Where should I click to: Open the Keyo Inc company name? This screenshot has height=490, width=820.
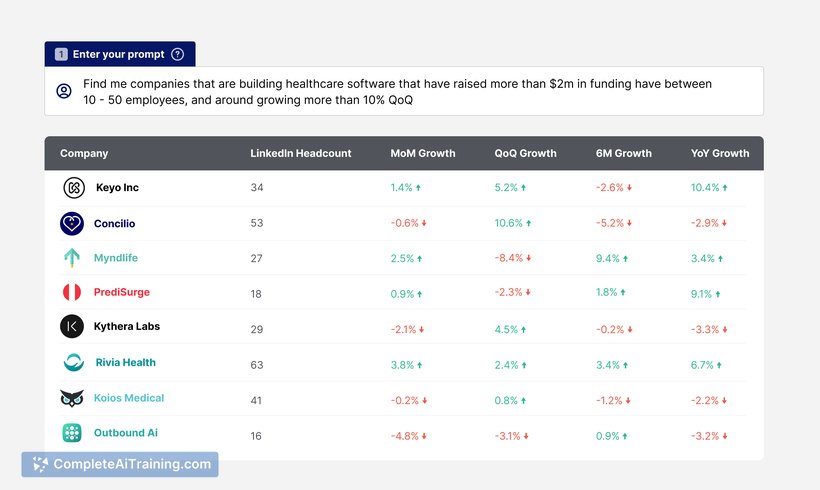click(x=117, y=187)
